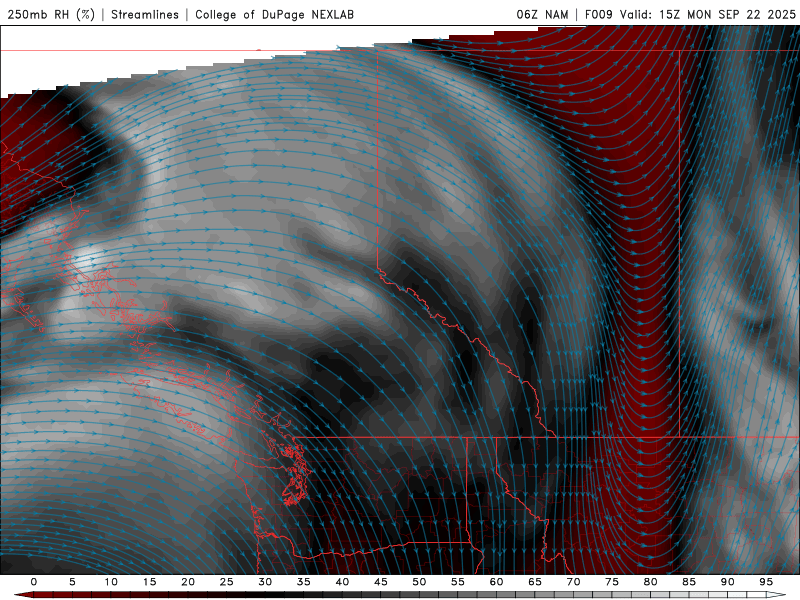Click the colorbar label '15'
This screenshot has height=600, width=800.
[x=149, y=582]
